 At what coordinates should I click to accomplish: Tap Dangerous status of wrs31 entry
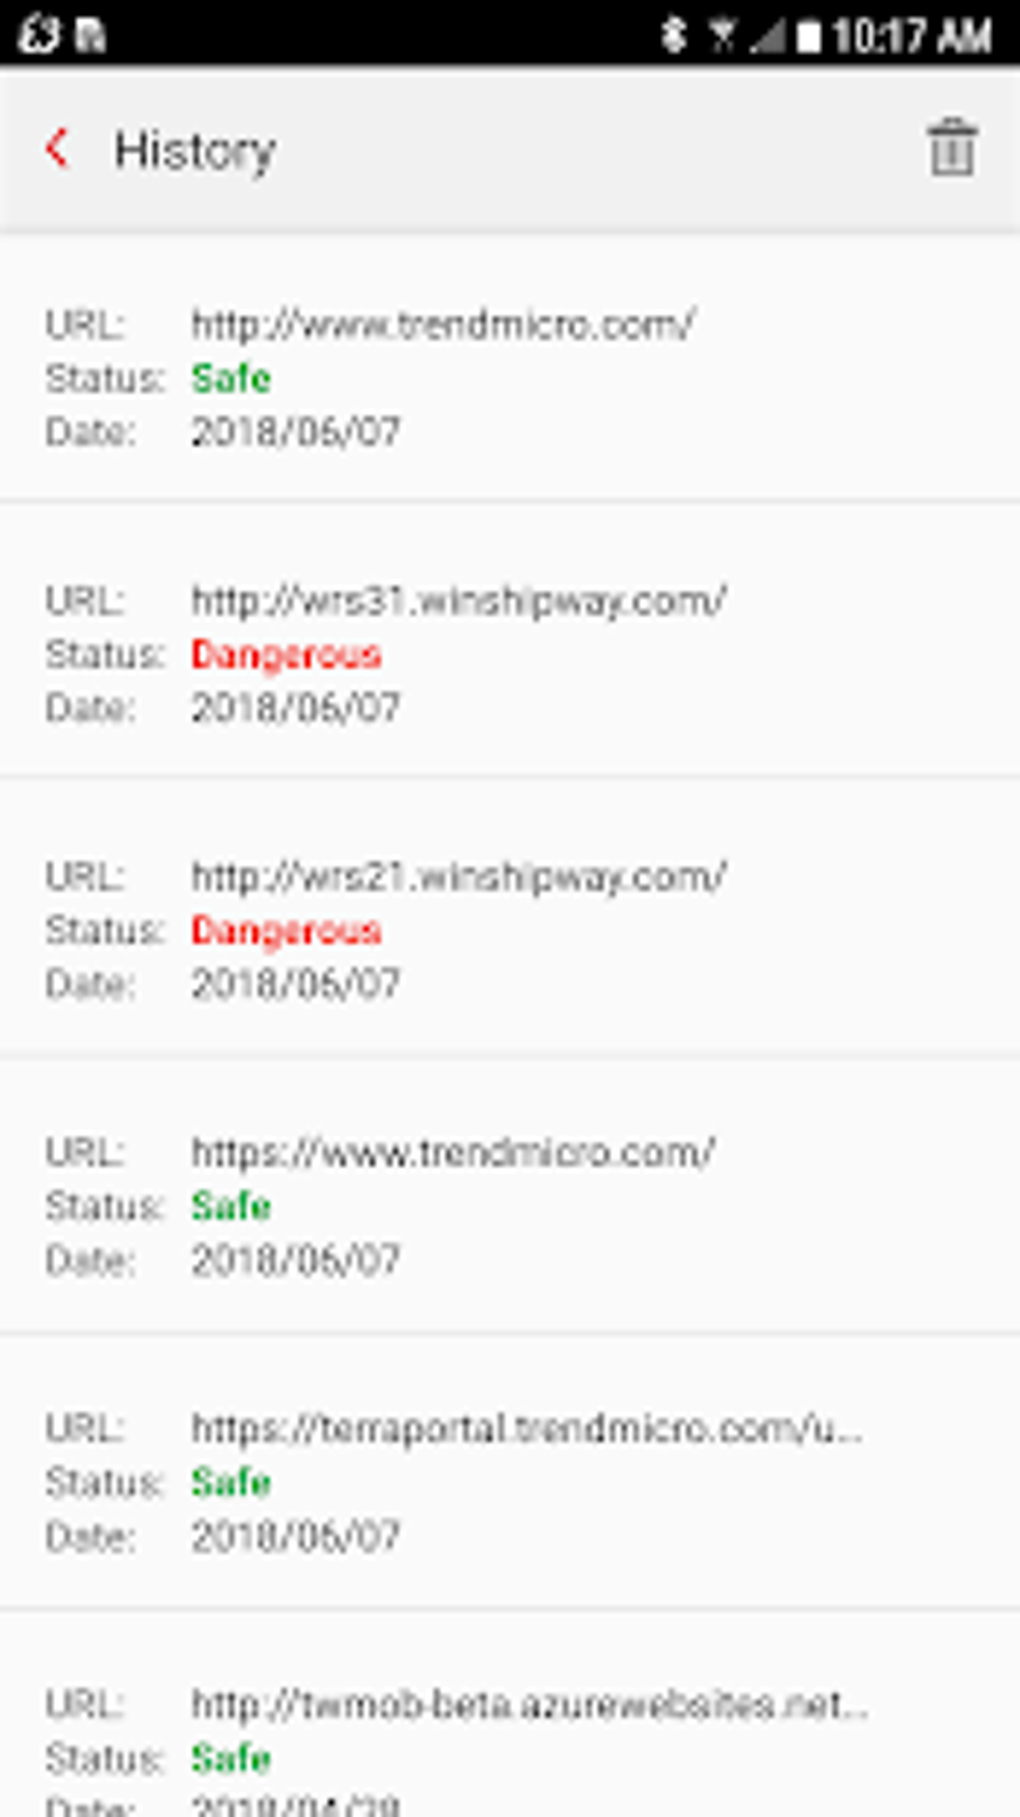pyautogui.click(x=286, y=655)
